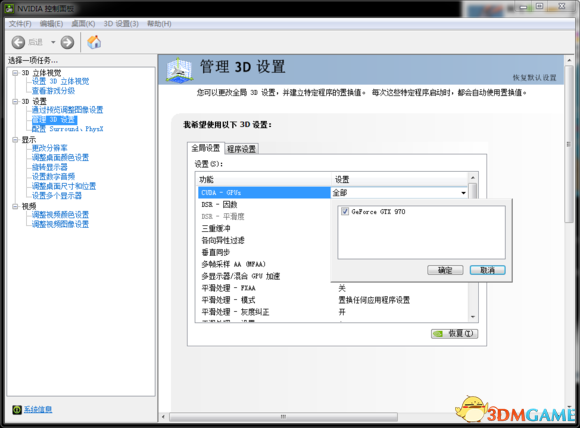Click the horizontal scrollbar thumb at bottom
Image resolution: width=580 pixels, height=428 pixels.
(283, 417)
